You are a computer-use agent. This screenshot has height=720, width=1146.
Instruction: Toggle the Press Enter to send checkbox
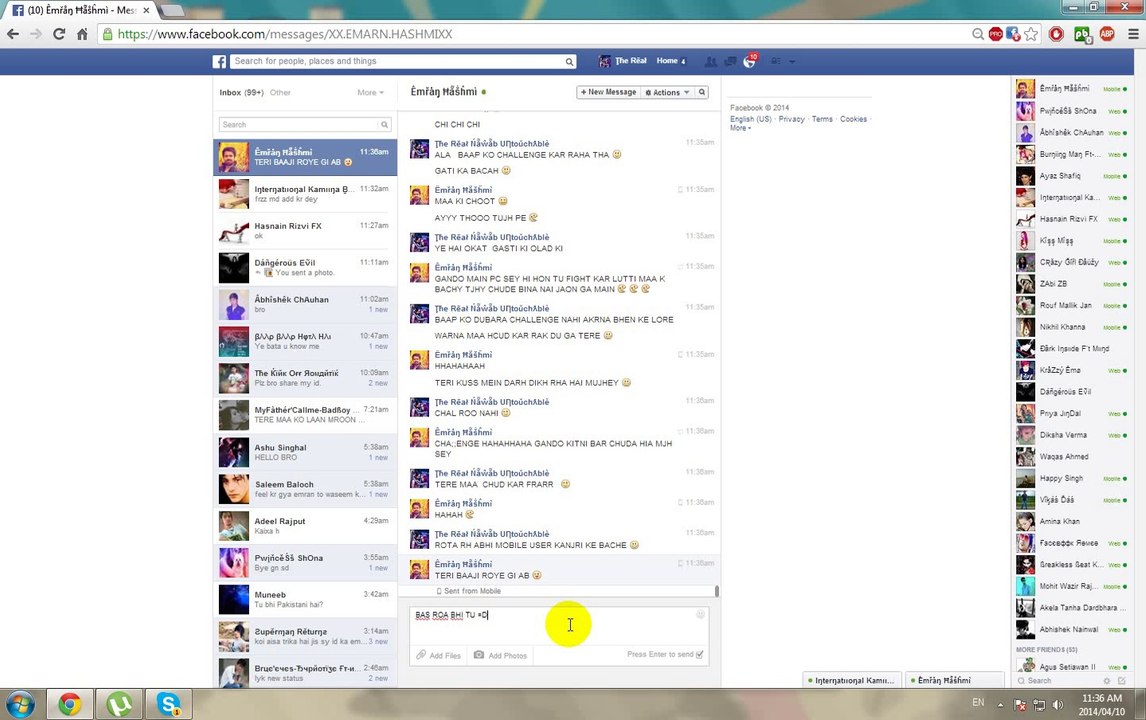(700, 654)
